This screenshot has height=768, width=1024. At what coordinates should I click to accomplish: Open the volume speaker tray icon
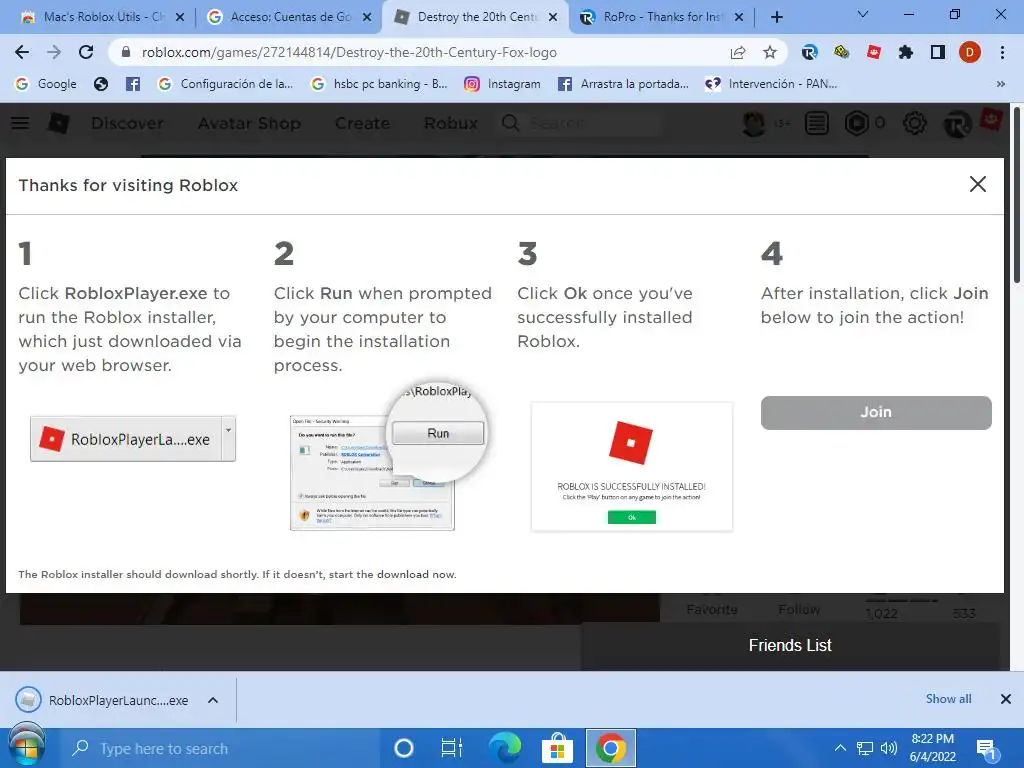click(x=888, y=748)
